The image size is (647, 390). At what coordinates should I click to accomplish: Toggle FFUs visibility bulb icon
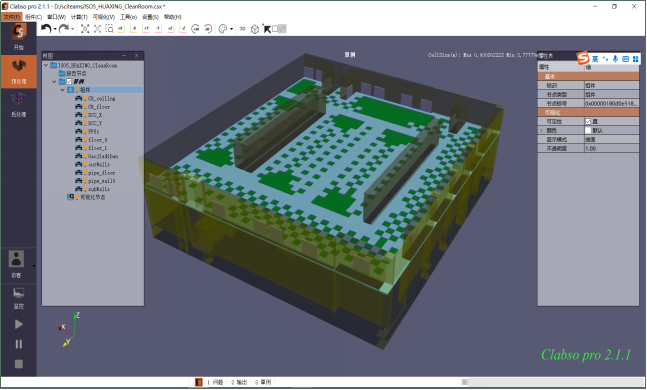pyautogui.click(x=86, y=131)
